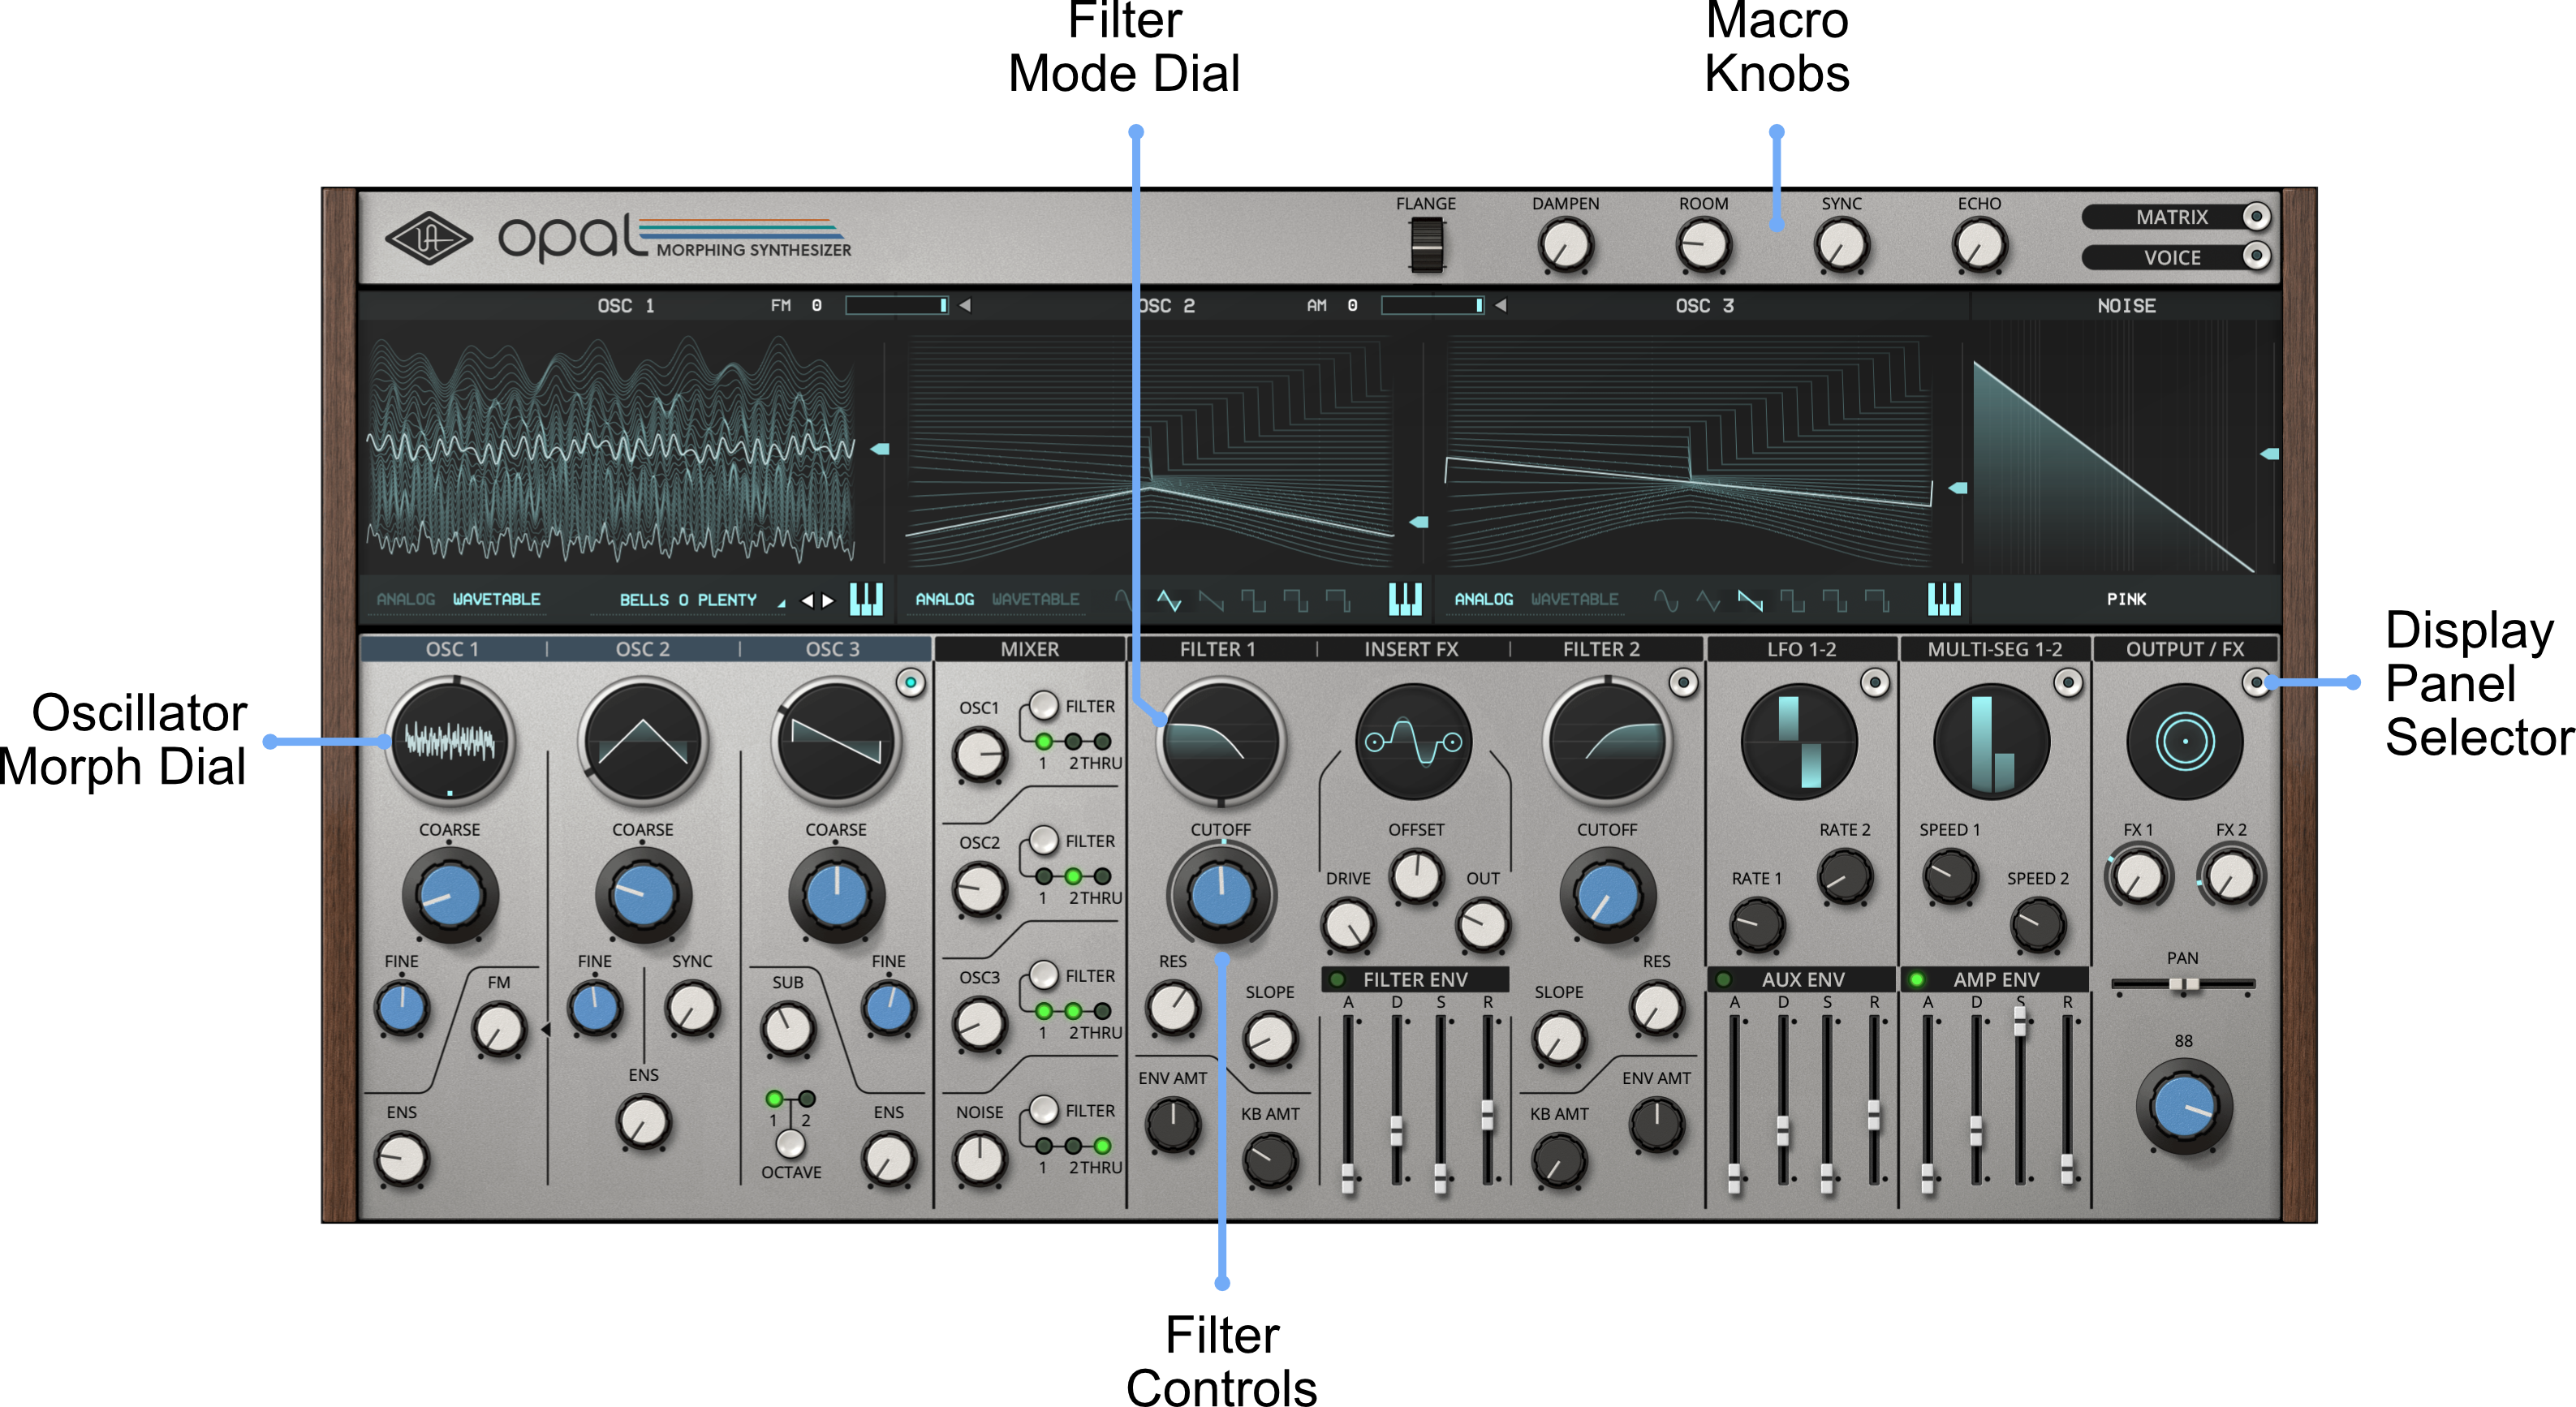Screen dimensions: 2576x1407
Task: Click the PAN horizontal slider
Action: click(2183, 985)
